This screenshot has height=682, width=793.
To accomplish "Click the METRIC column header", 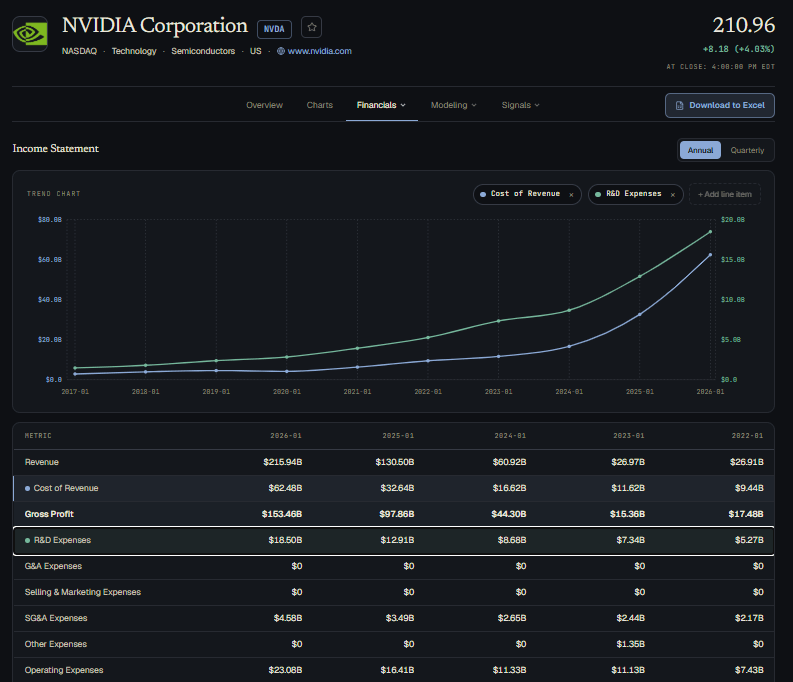I will [38, 436].
